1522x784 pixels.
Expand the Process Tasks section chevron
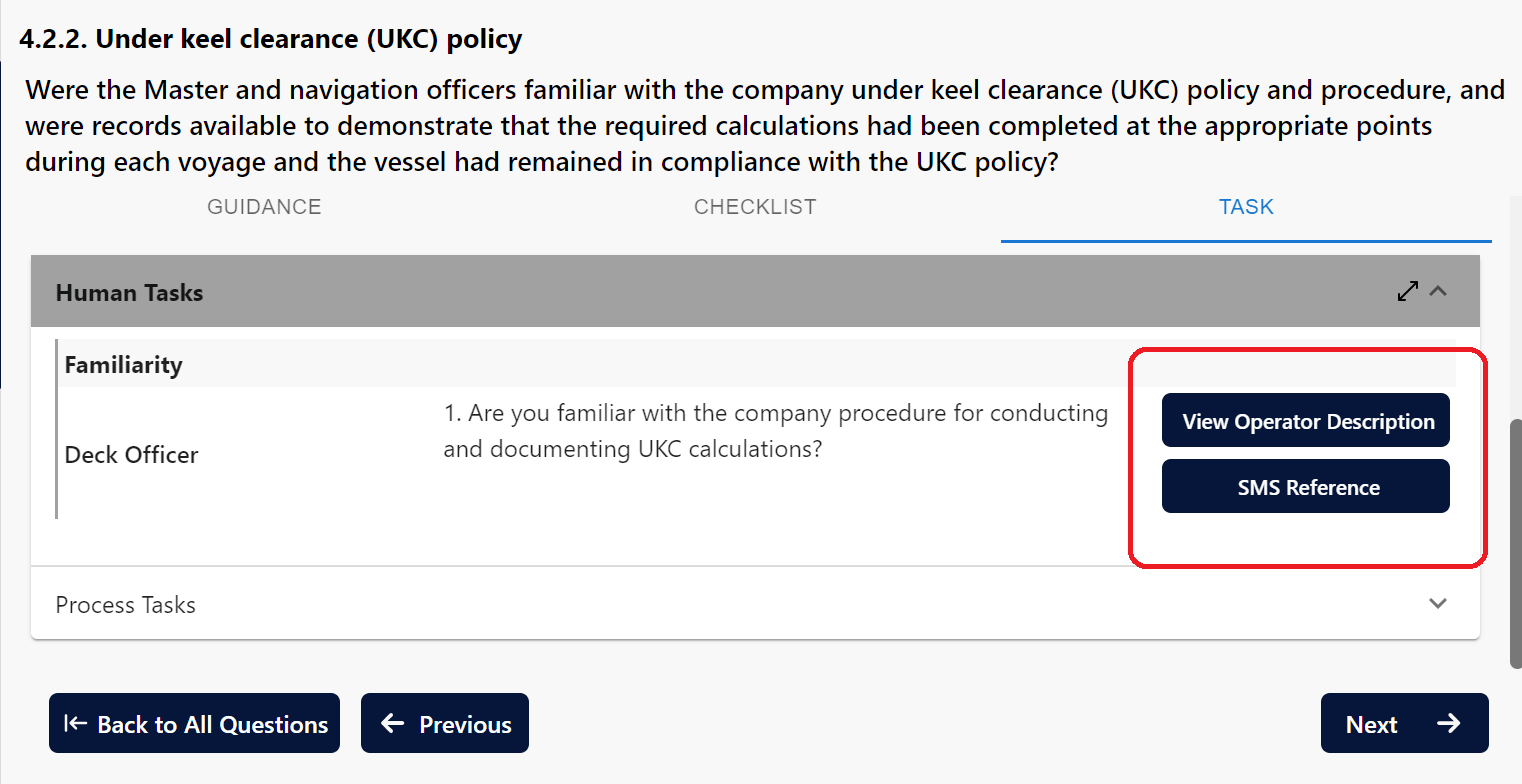coord(1438,603)
